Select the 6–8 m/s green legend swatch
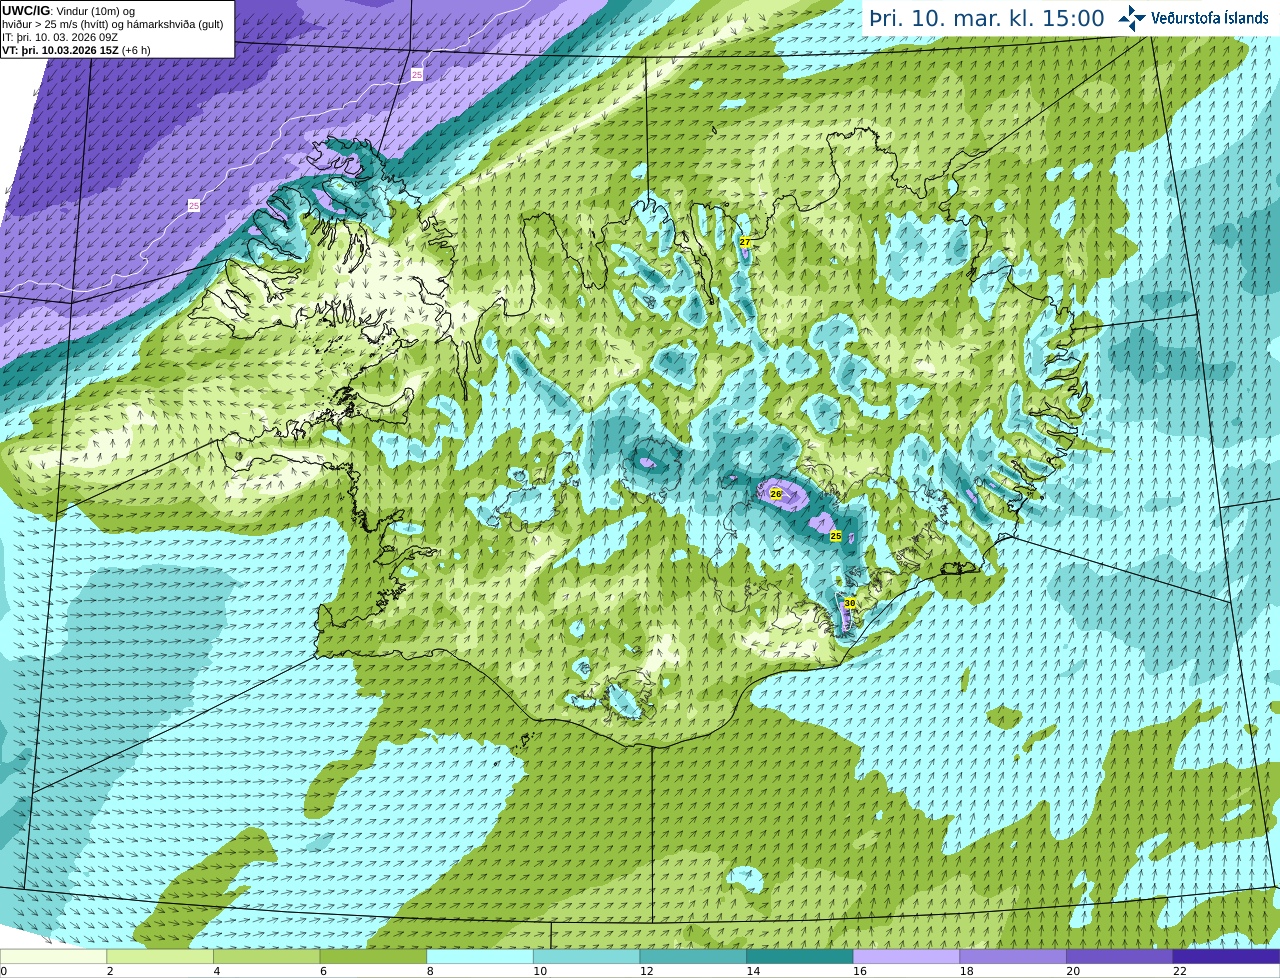 pyautogui.click(x=373, y=957)
